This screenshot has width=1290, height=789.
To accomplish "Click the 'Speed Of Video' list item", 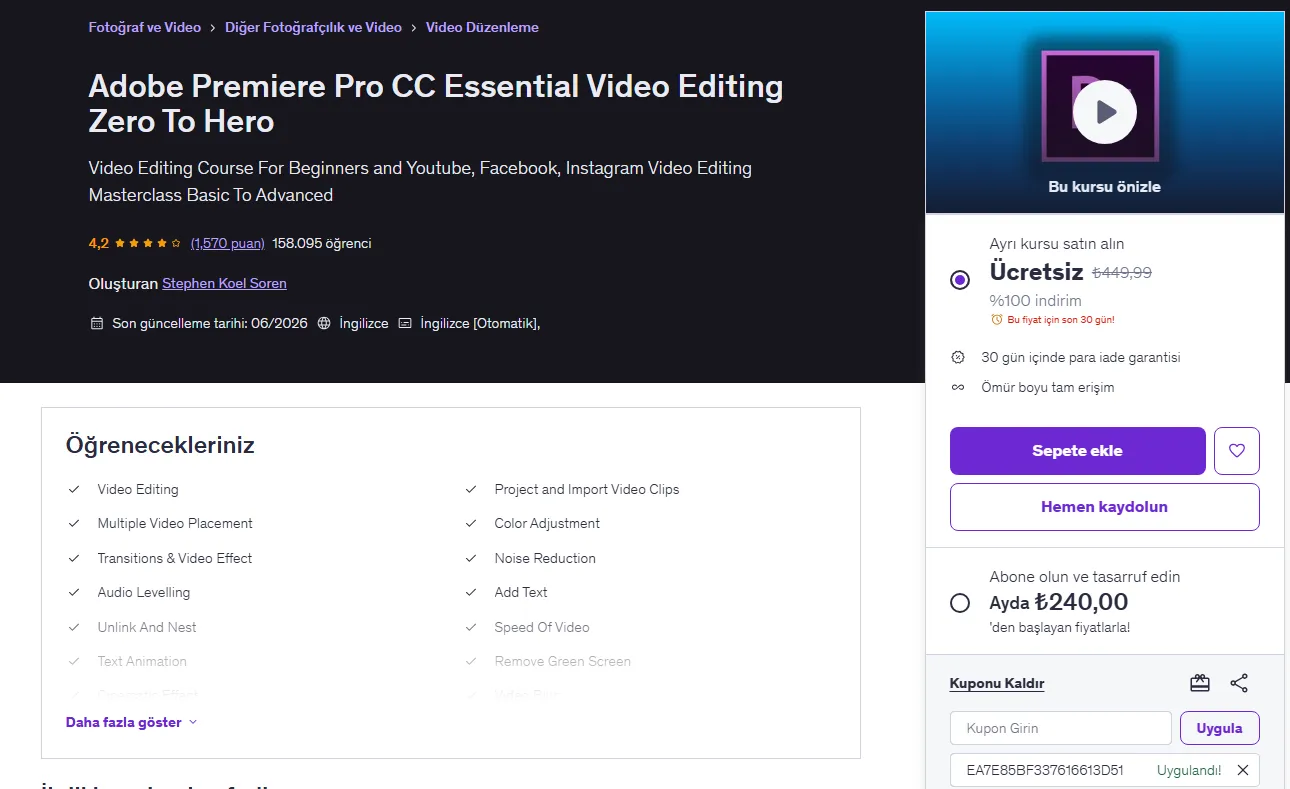I will (x=542, y=627).
